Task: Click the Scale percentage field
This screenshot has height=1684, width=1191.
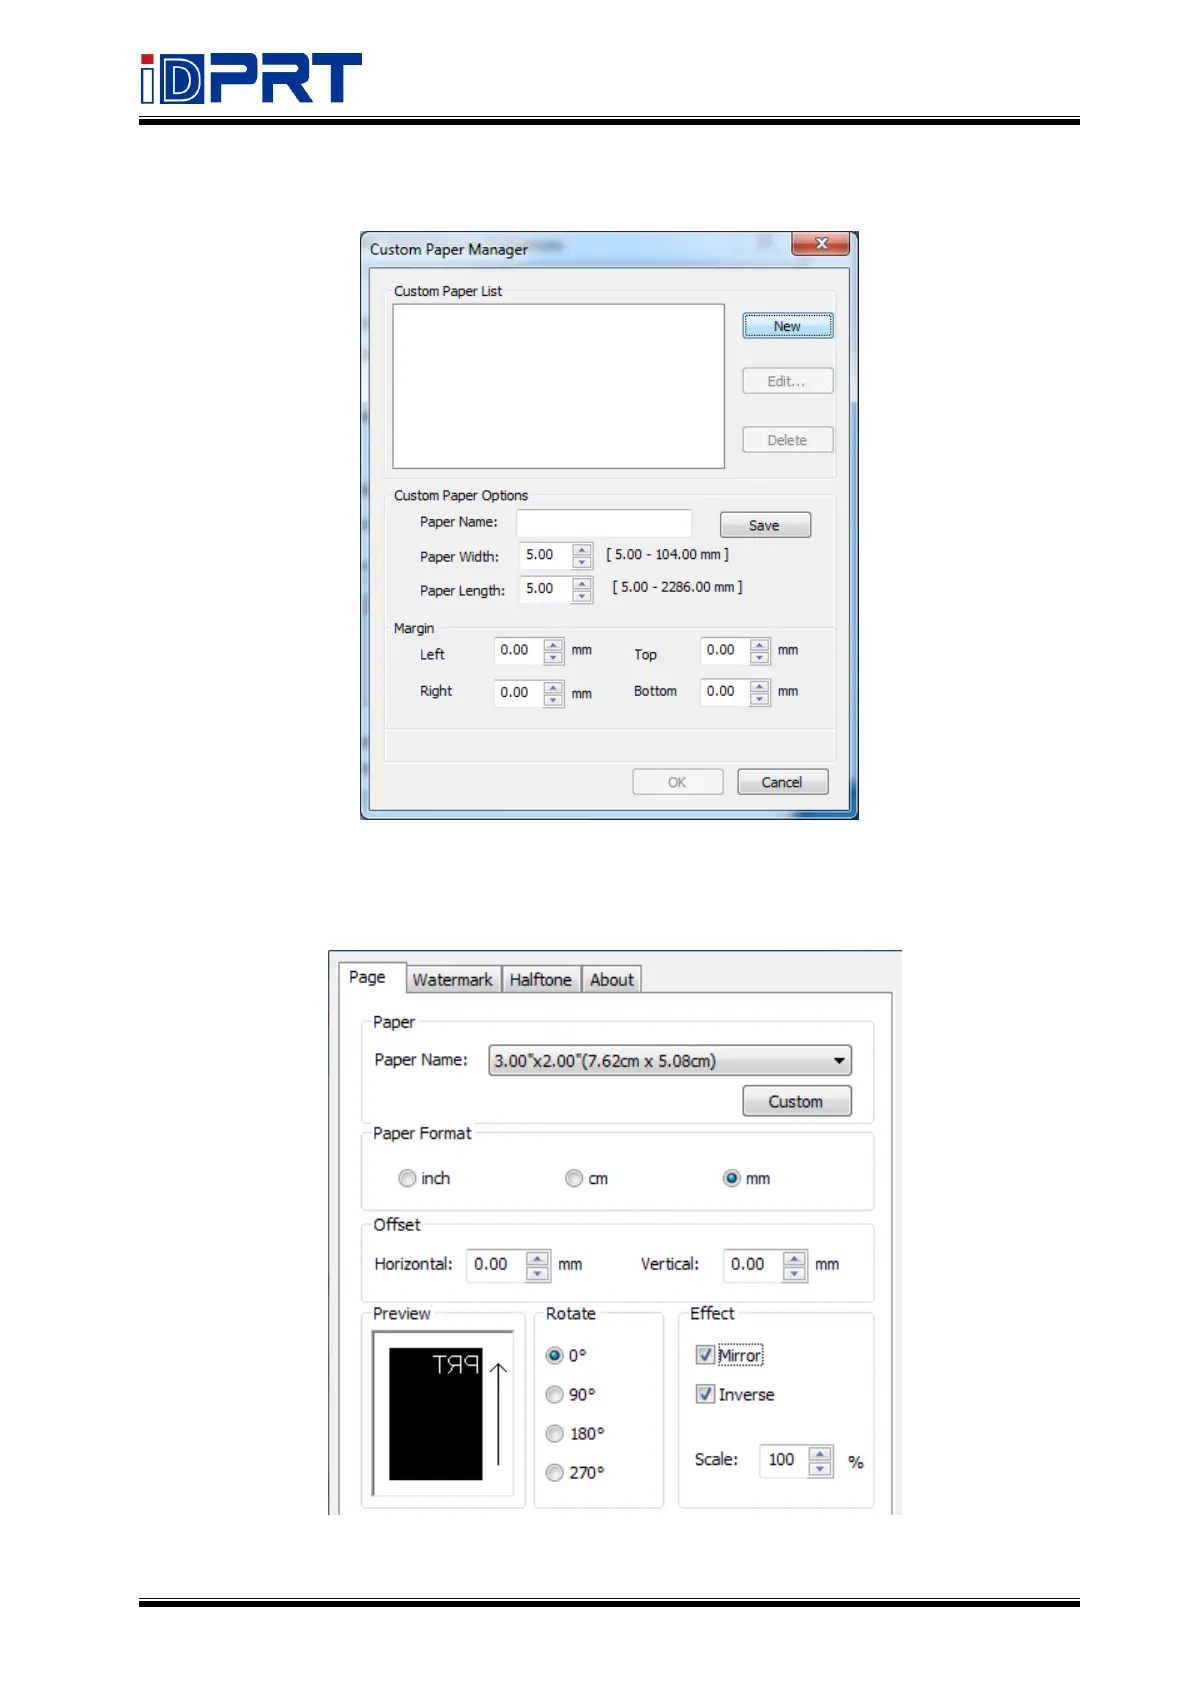Action: [x=783, y=1460]
